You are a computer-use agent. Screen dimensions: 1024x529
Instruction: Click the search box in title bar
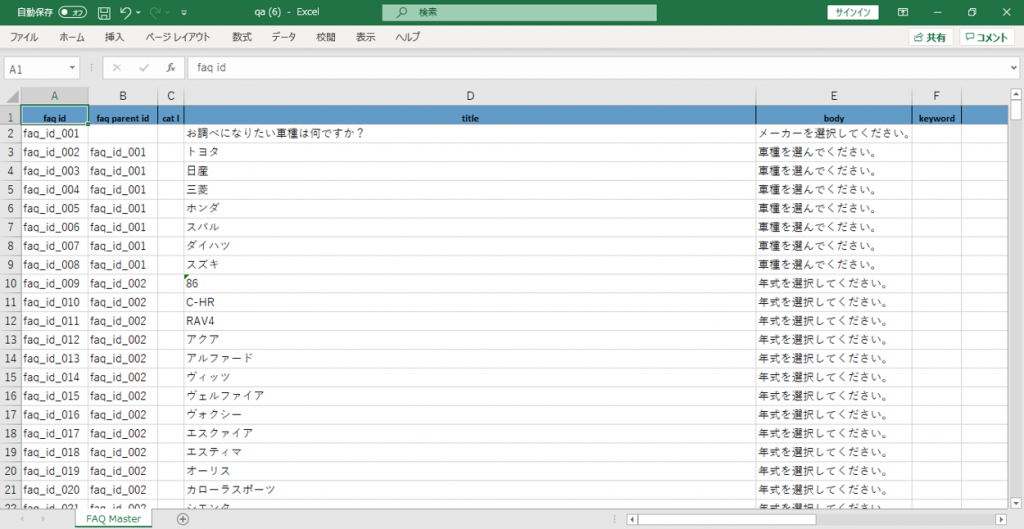click(519, 12)
